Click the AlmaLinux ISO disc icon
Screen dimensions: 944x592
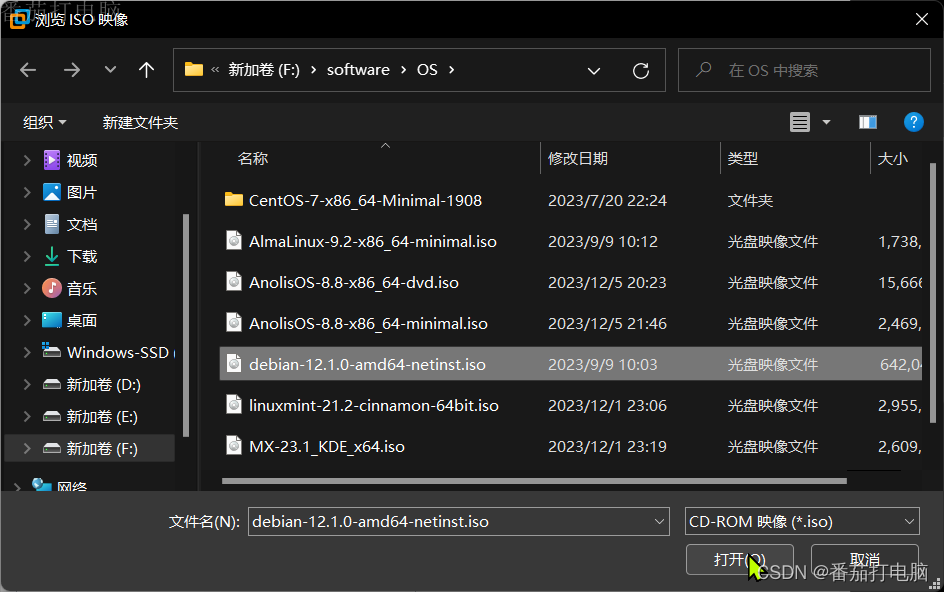[x=234, y=240]
